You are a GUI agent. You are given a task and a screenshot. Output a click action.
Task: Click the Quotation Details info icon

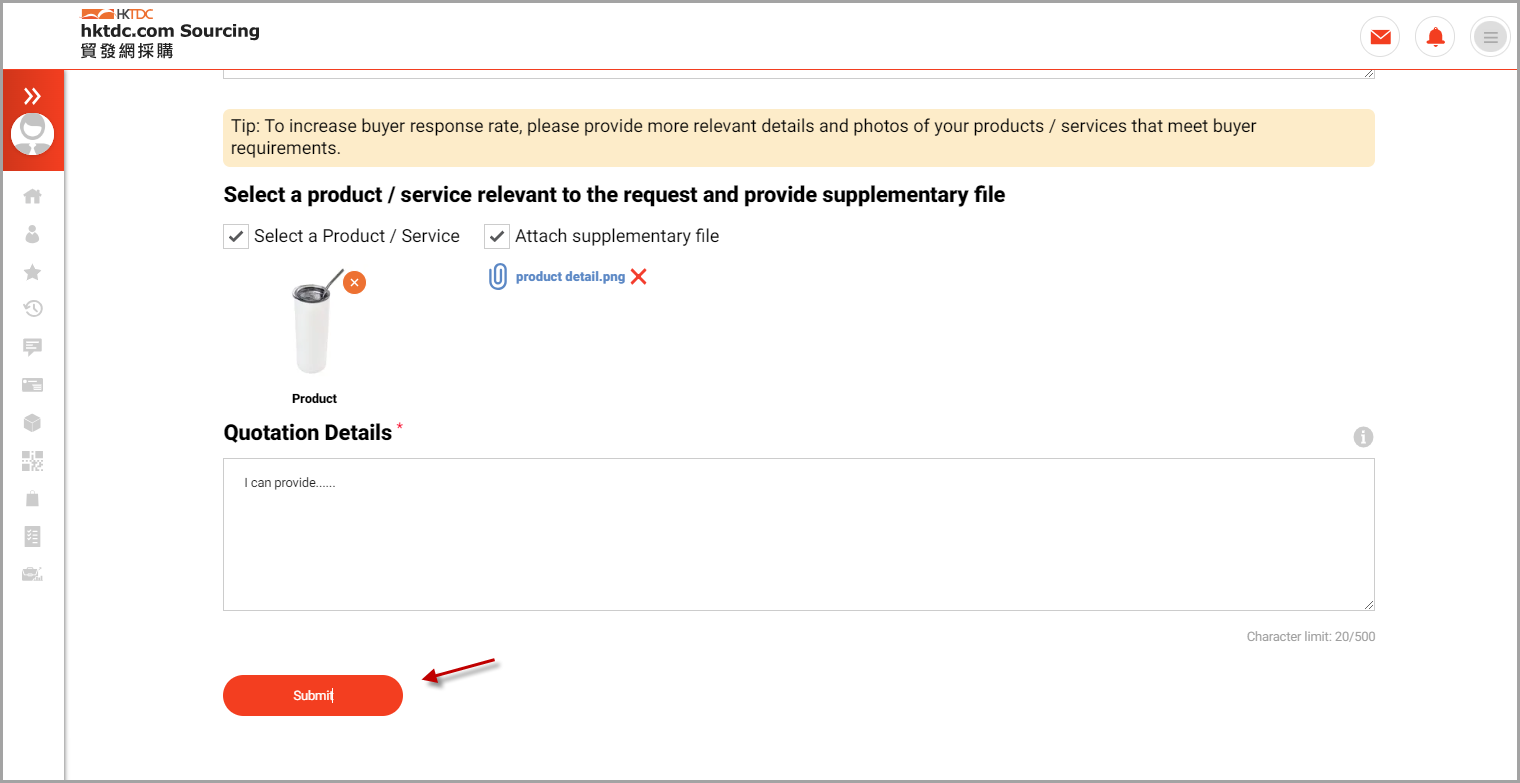click(1363, 437)
